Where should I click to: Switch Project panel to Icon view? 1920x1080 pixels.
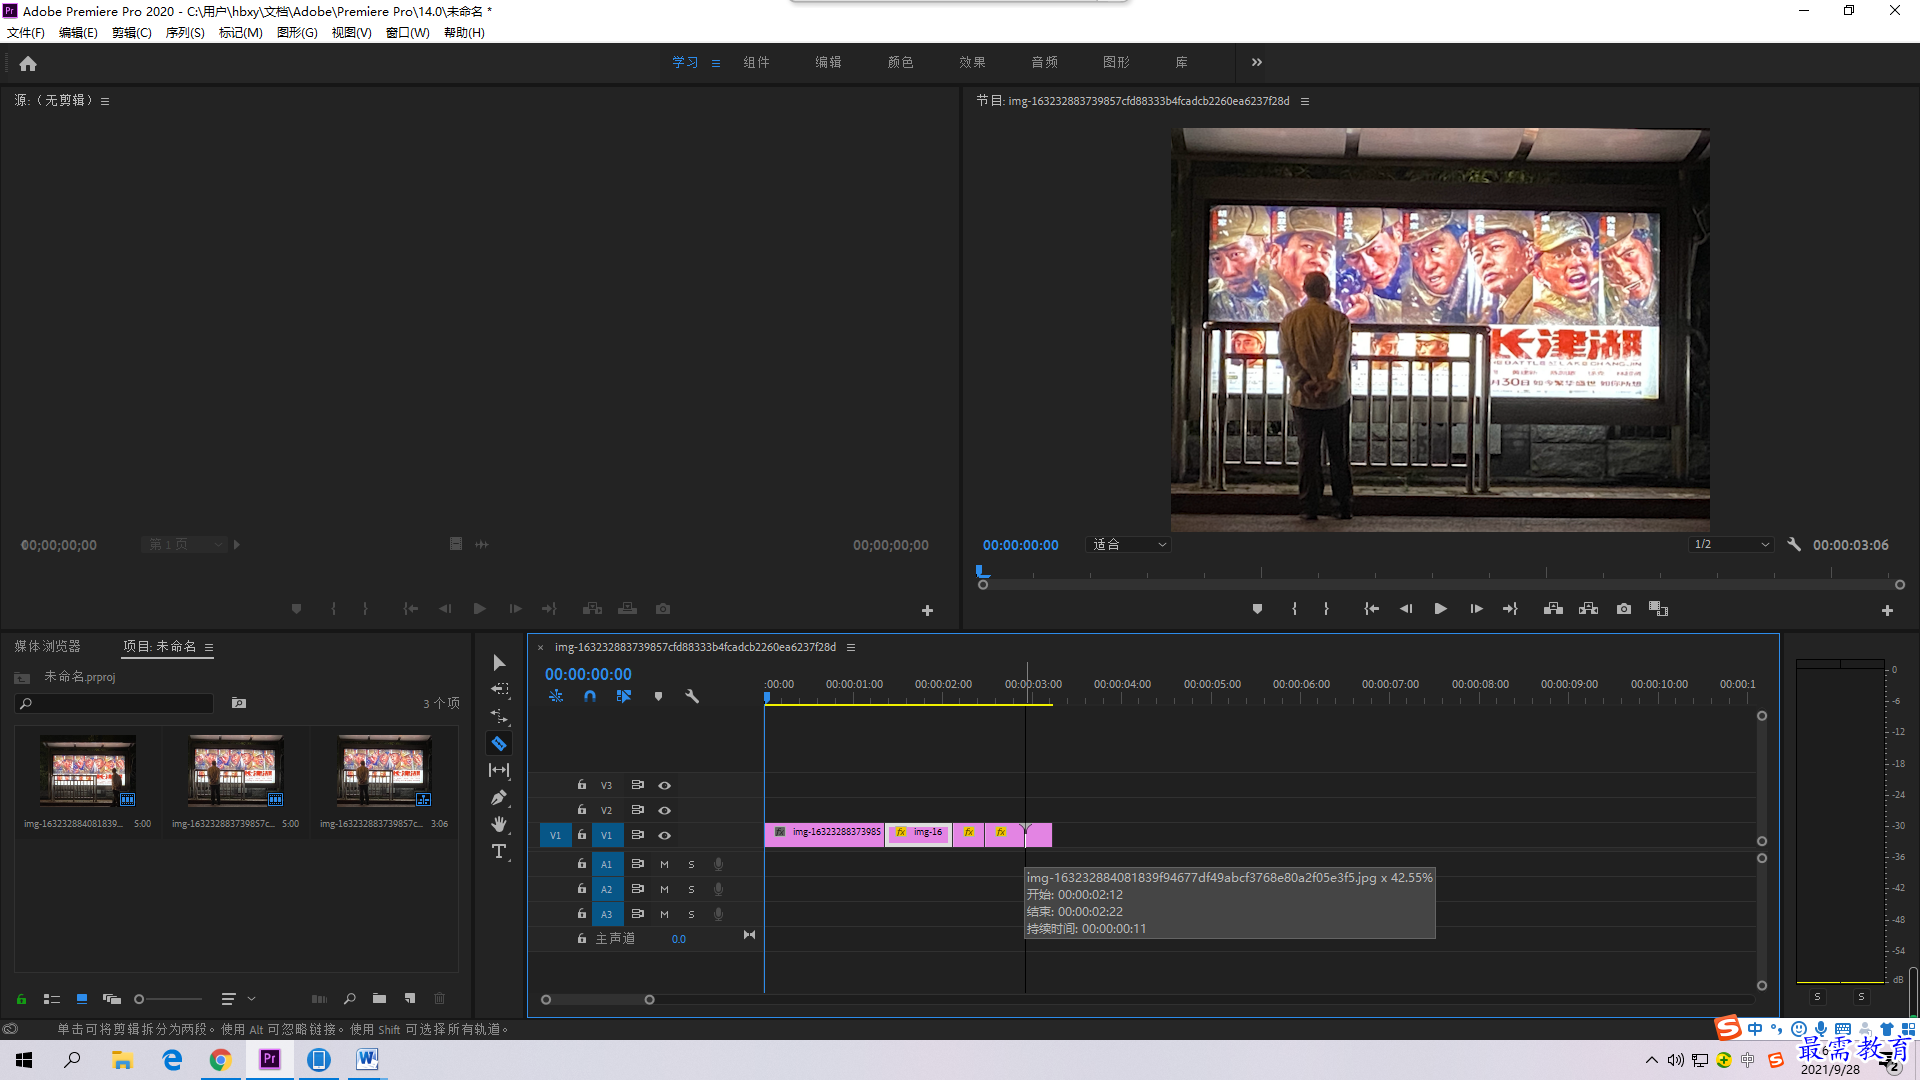click(82, 999)
